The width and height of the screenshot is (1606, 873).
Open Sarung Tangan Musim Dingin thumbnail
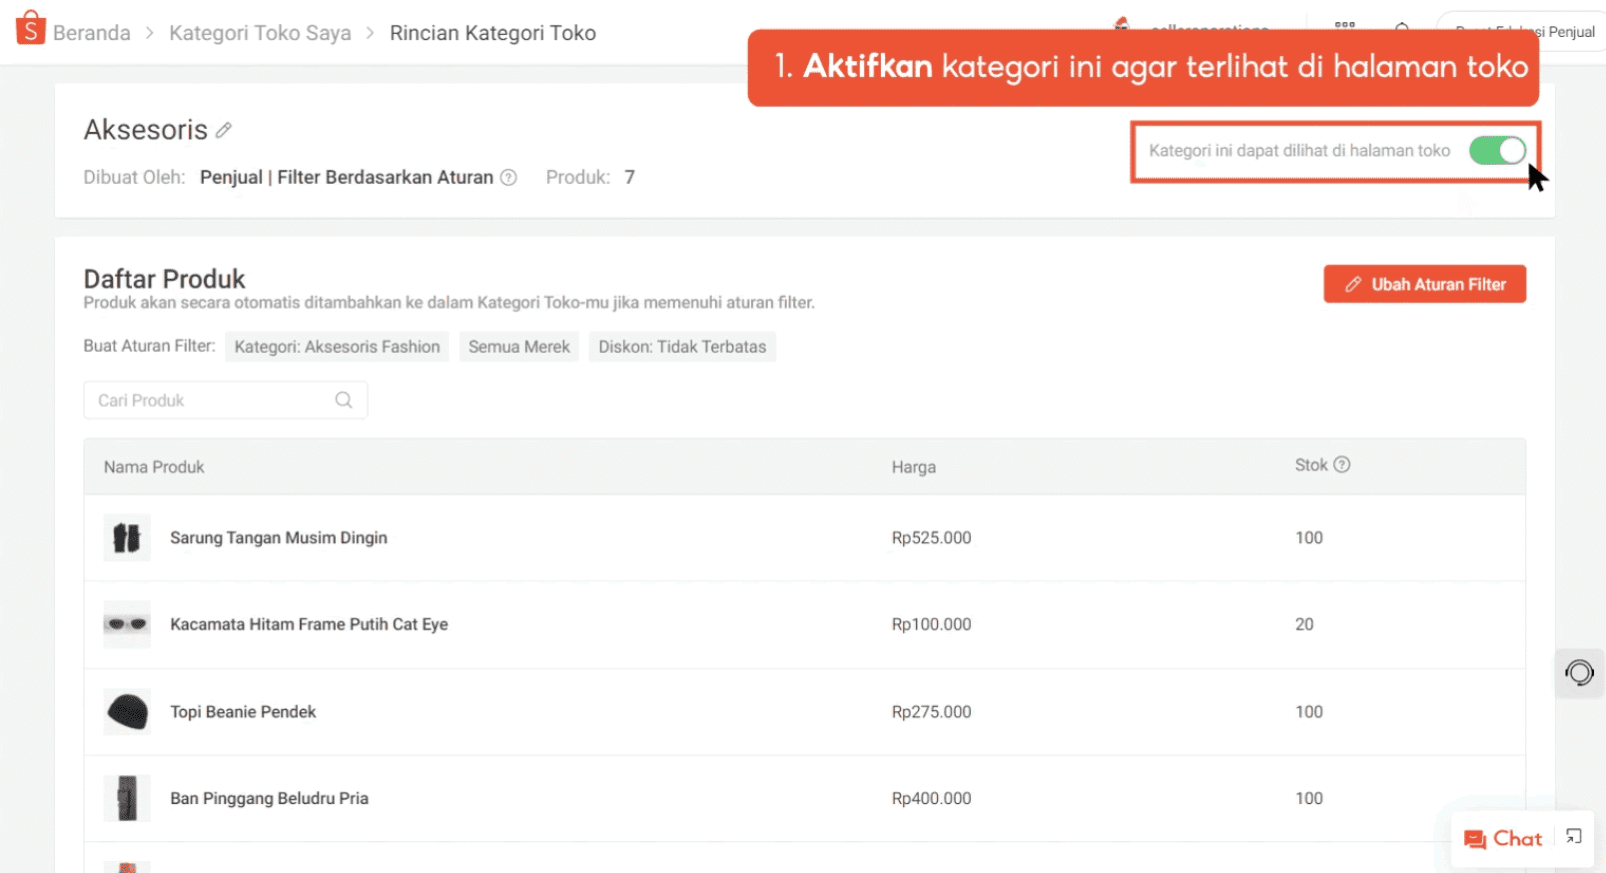127,538
